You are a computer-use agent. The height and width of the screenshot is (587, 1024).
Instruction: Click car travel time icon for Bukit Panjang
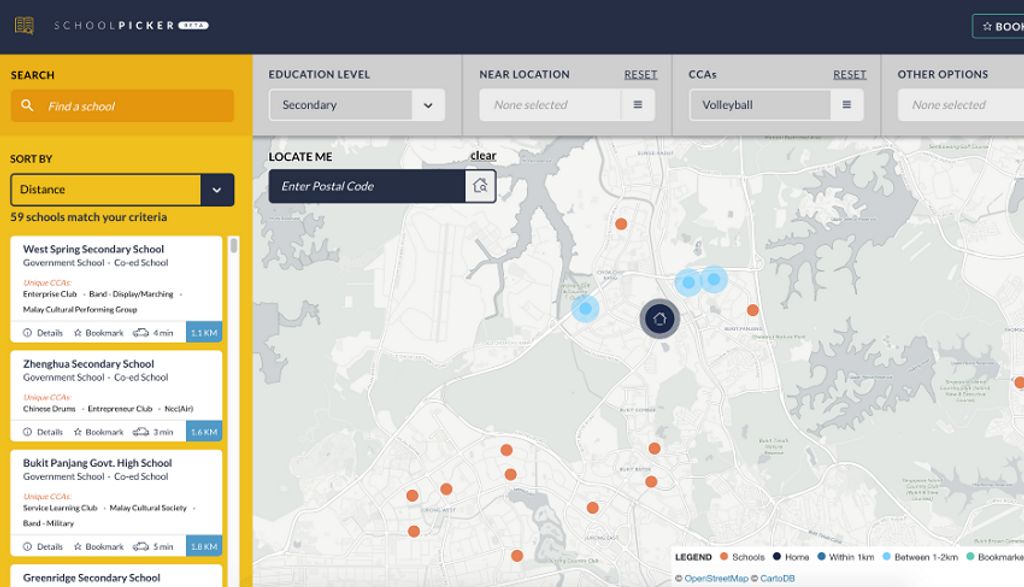coord(141,547)
